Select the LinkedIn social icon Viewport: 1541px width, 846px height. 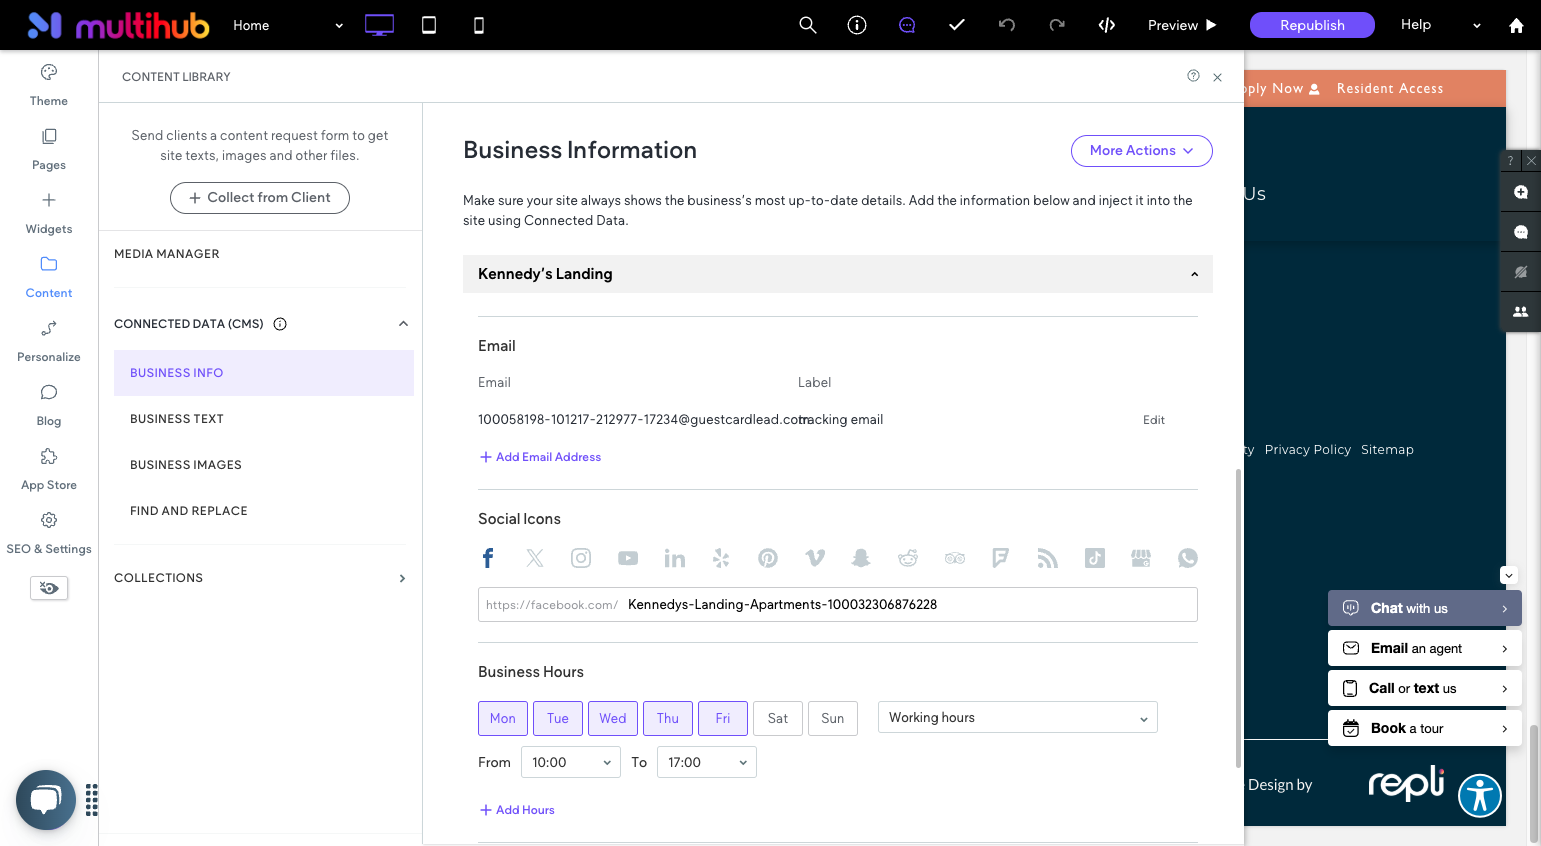point(675,558)
